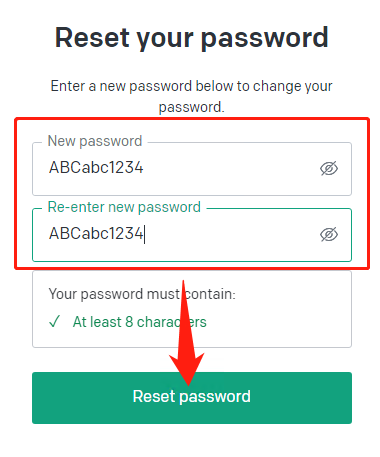Click the 'New password' field label

coord(95,141)
